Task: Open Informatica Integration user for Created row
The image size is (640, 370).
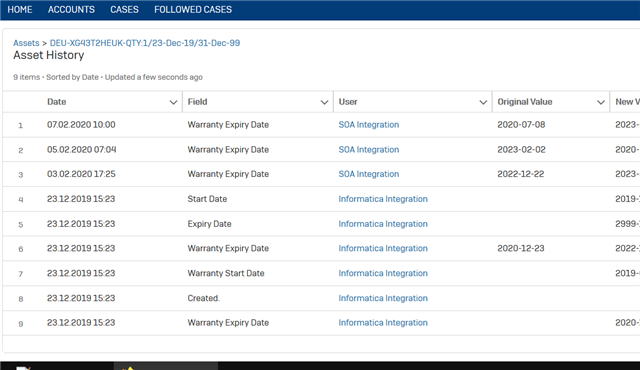Action: pyautogui.click(x=383, y=298)
